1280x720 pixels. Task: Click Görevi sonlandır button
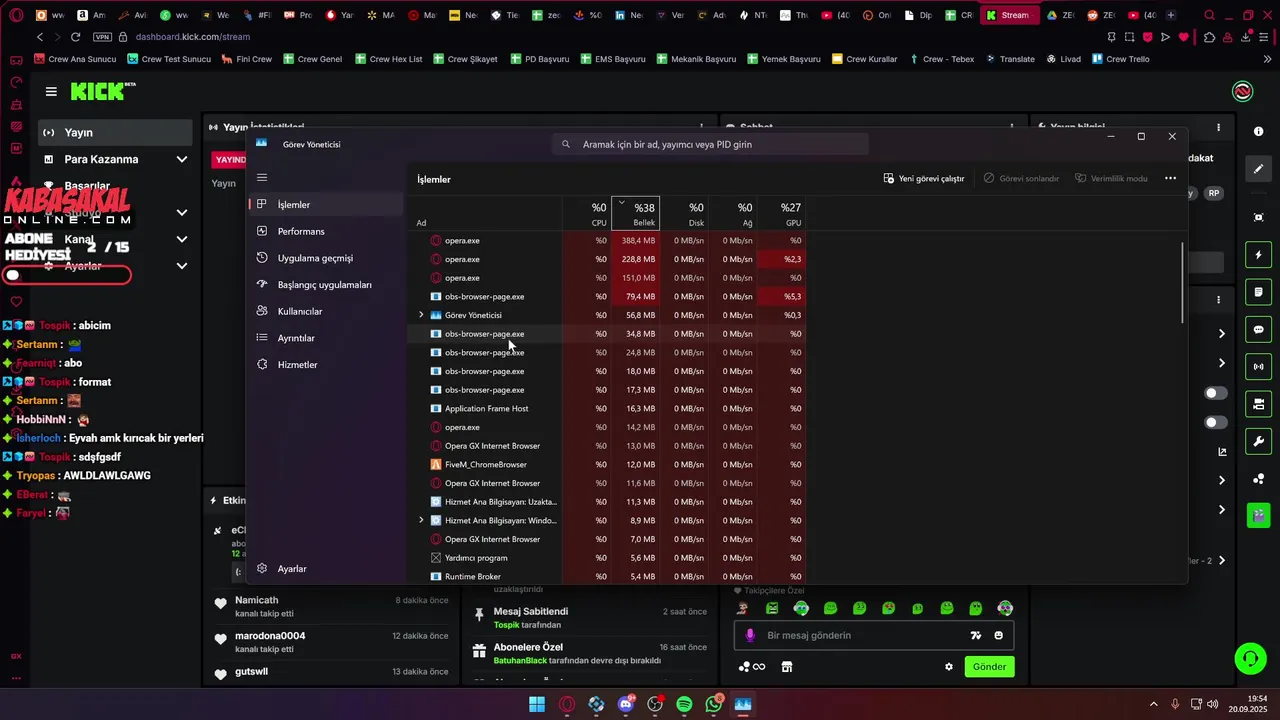point(1021,179)
